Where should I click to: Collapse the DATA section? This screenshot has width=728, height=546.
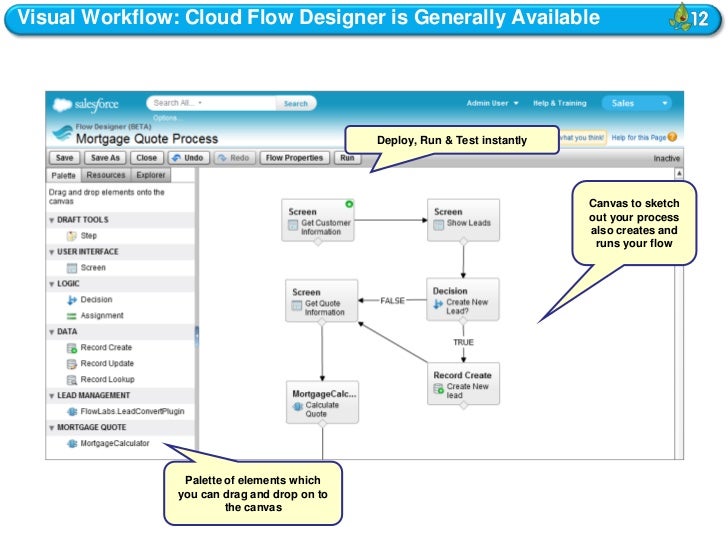[52, 332]
